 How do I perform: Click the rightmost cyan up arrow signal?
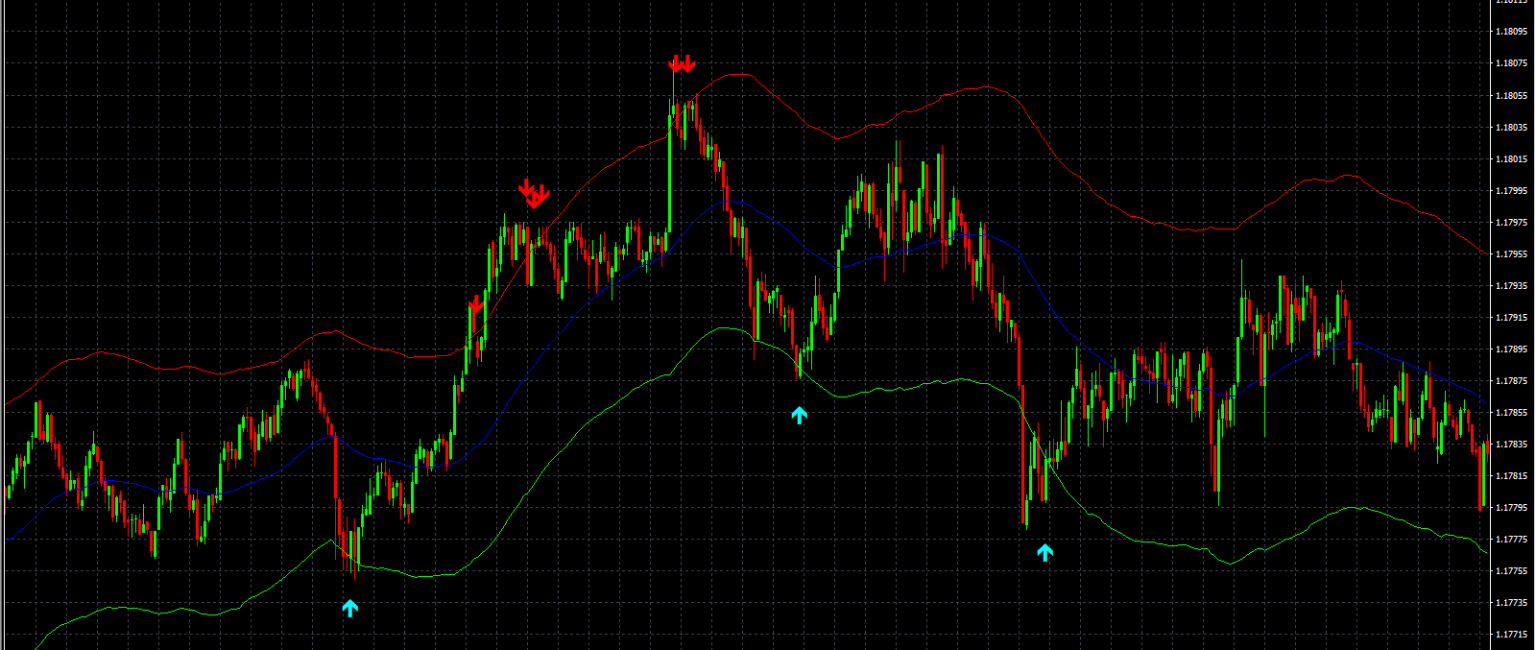pos(1046,551)
